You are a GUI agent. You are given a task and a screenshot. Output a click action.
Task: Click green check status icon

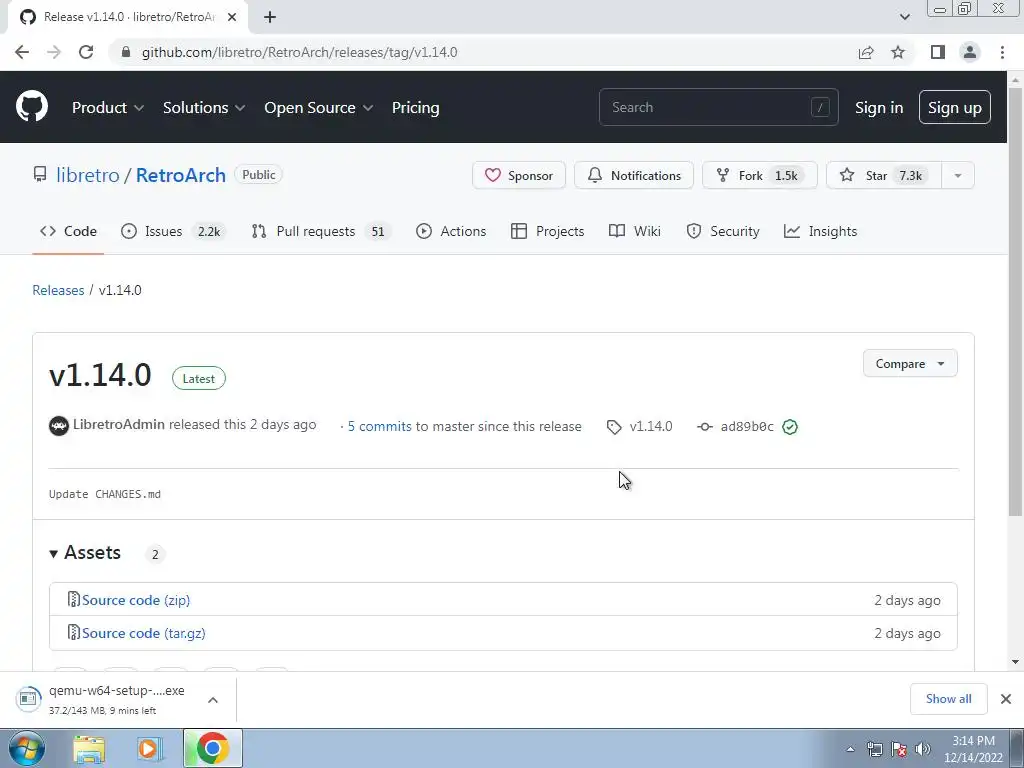[x=790, y=426]
